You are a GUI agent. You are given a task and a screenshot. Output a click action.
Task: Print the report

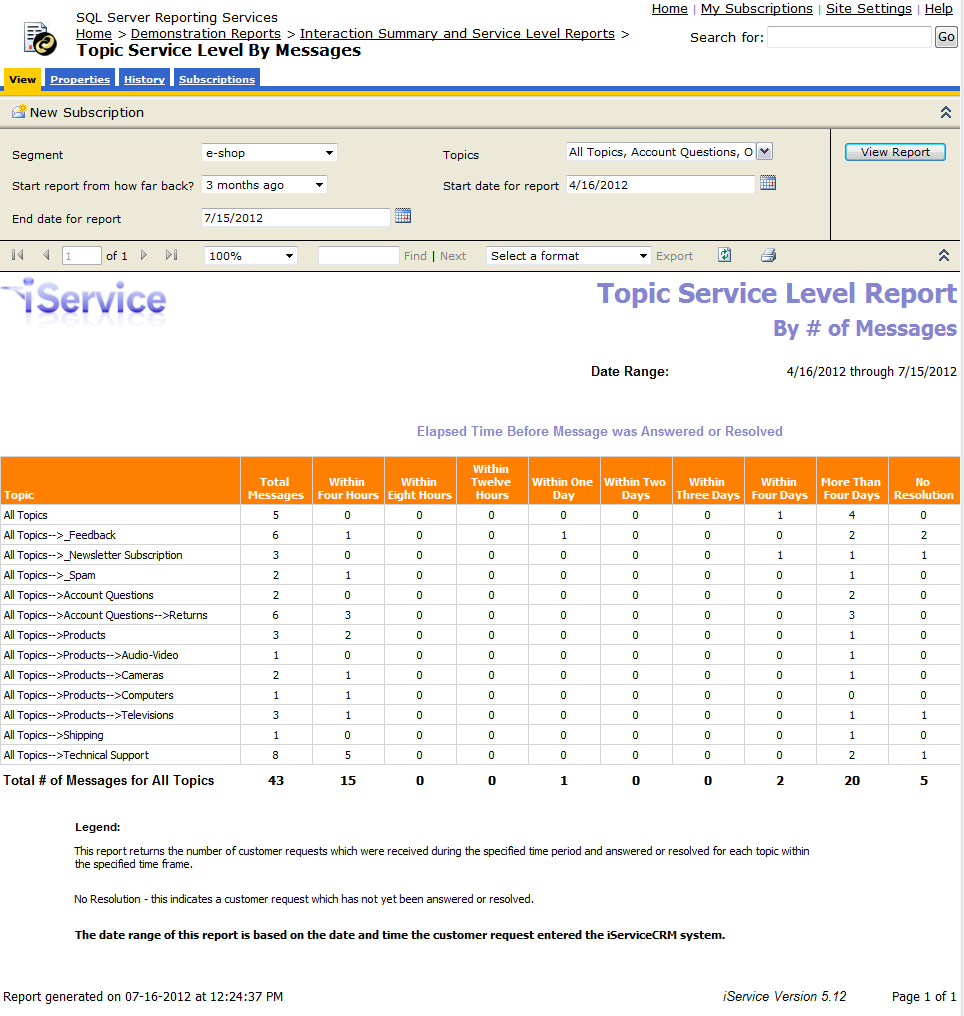point(768,255)
